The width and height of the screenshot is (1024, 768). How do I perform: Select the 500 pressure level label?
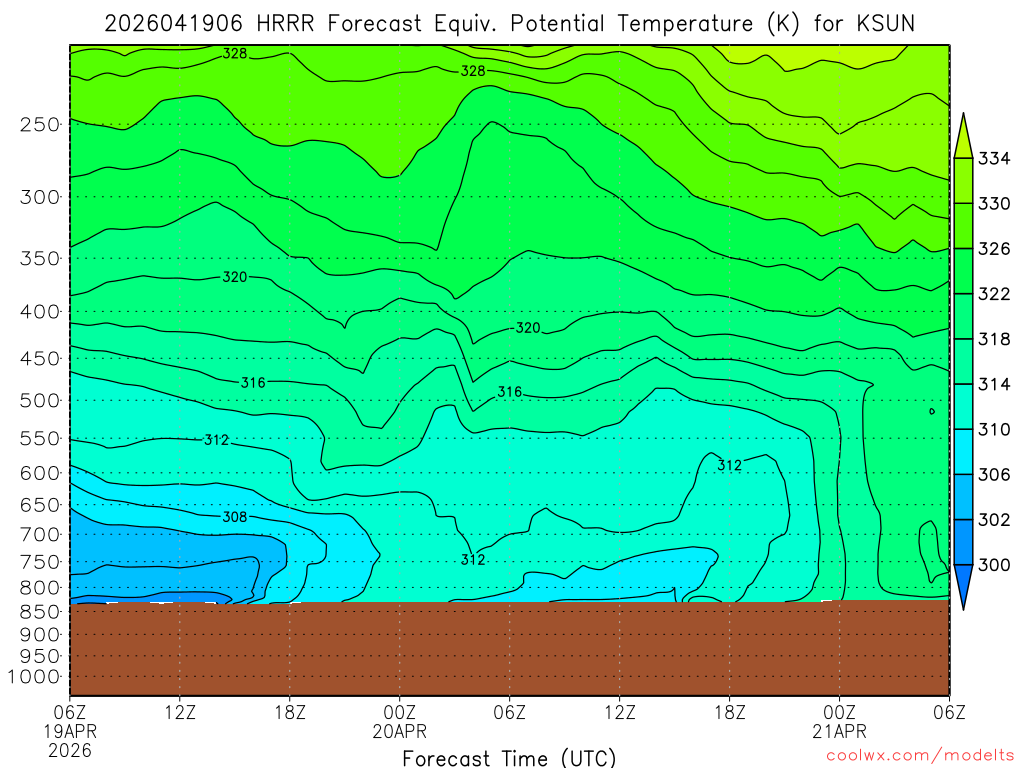[40, 400]
